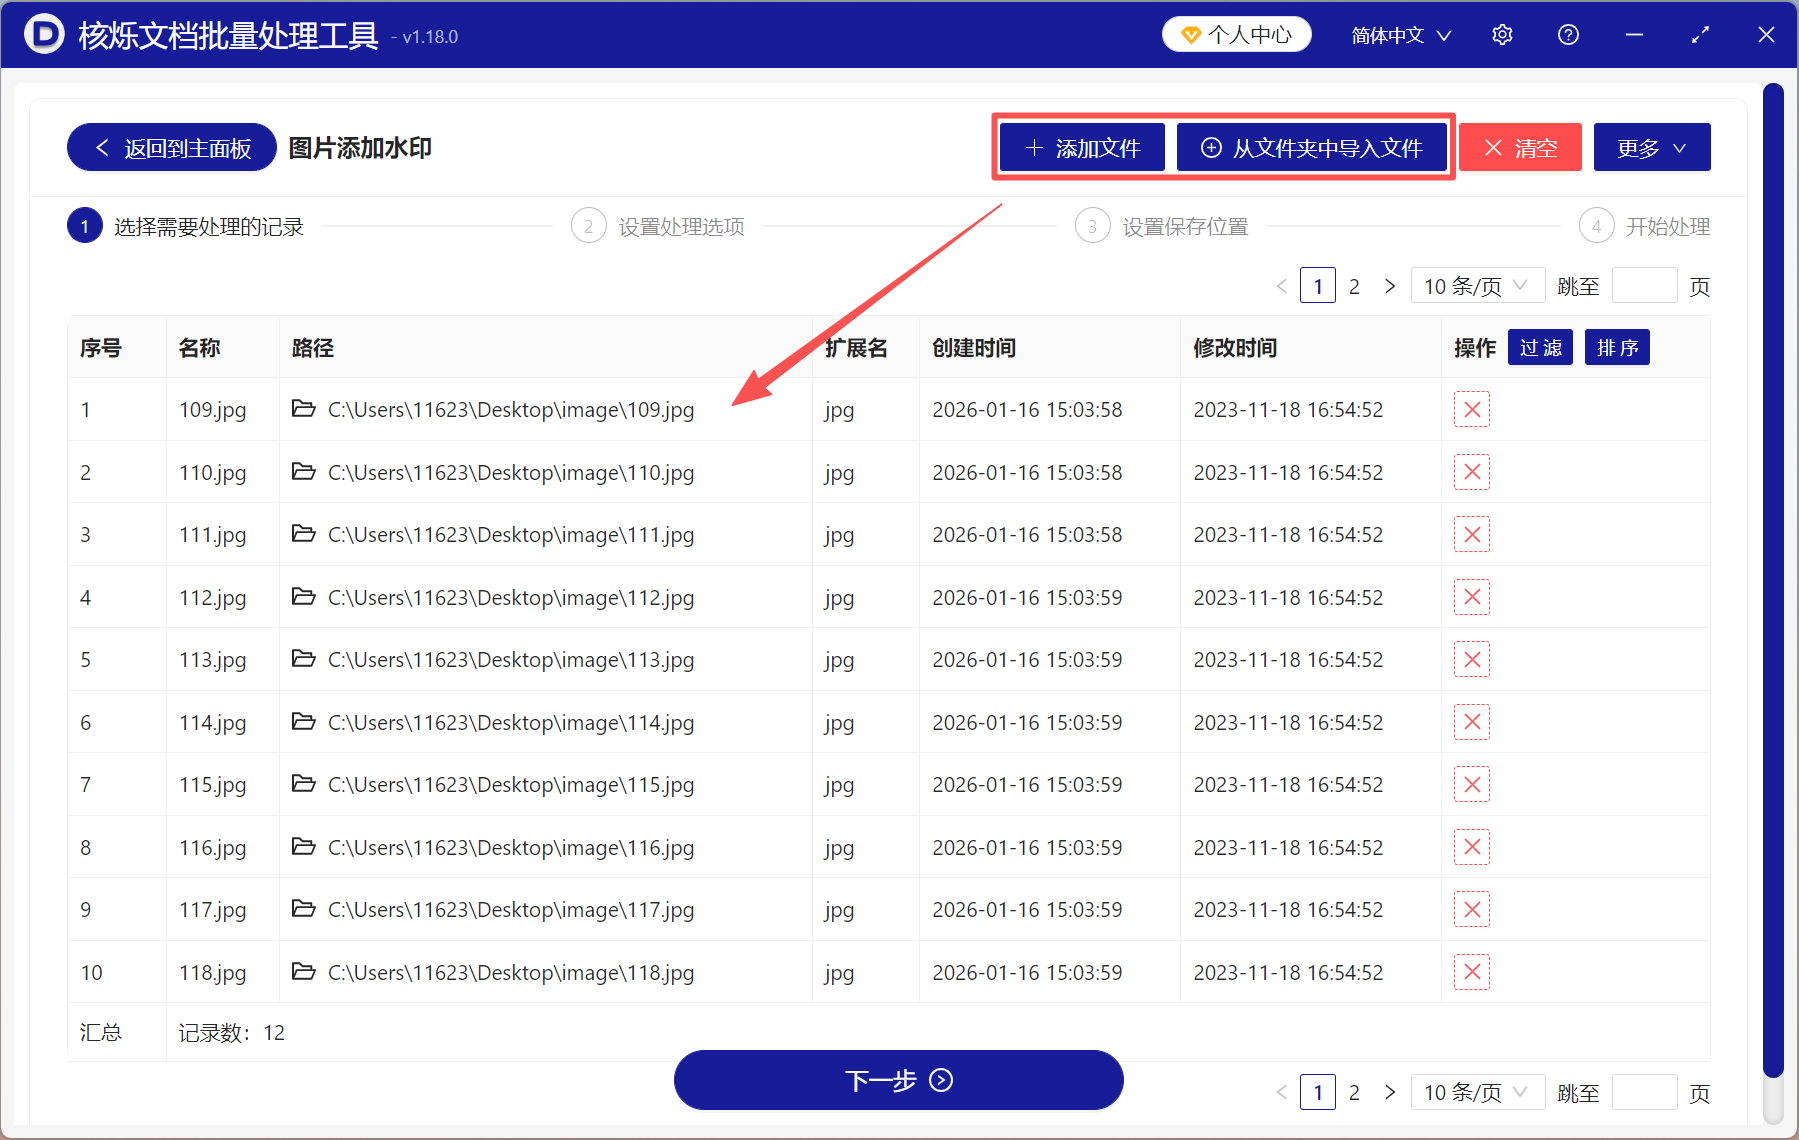Screen dimensions: 1799x1140
Task: Click the fullscreen expand icon in titlebar
Action: pyautogui.click(x=1700, y=34)
